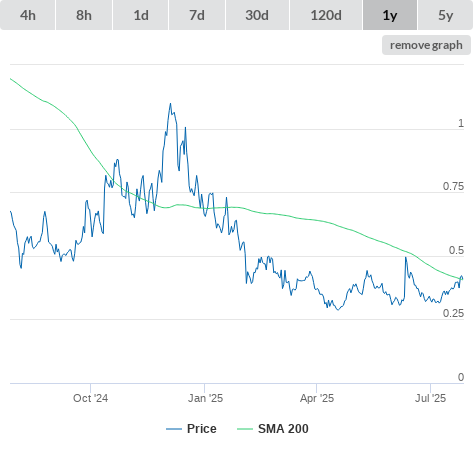Click the Oct '24 axis label
This screenshot has width=474, height=455.
point(90,398)
